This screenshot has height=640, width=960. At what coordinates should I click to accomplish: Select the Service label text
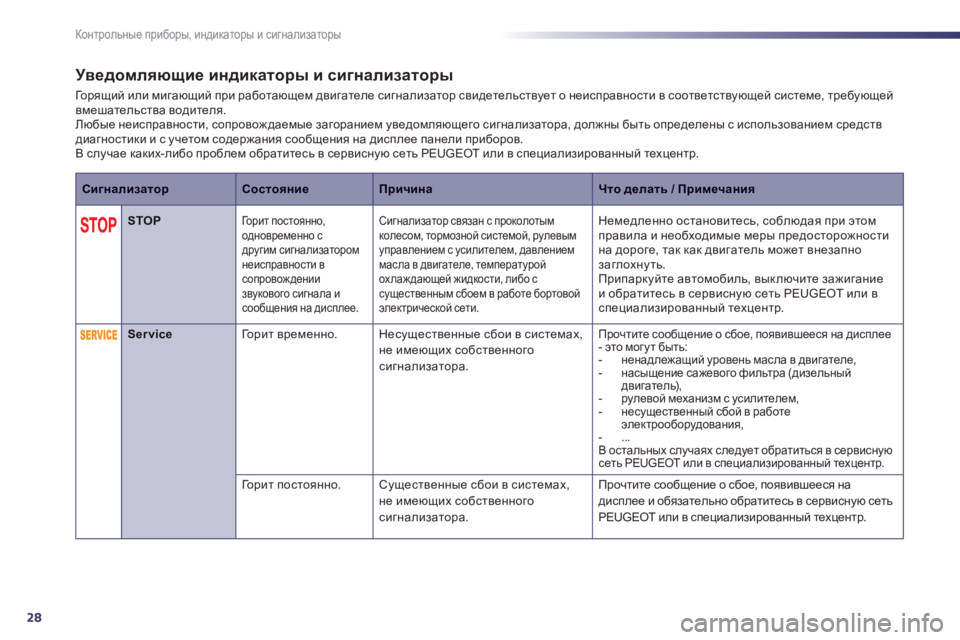150,334
